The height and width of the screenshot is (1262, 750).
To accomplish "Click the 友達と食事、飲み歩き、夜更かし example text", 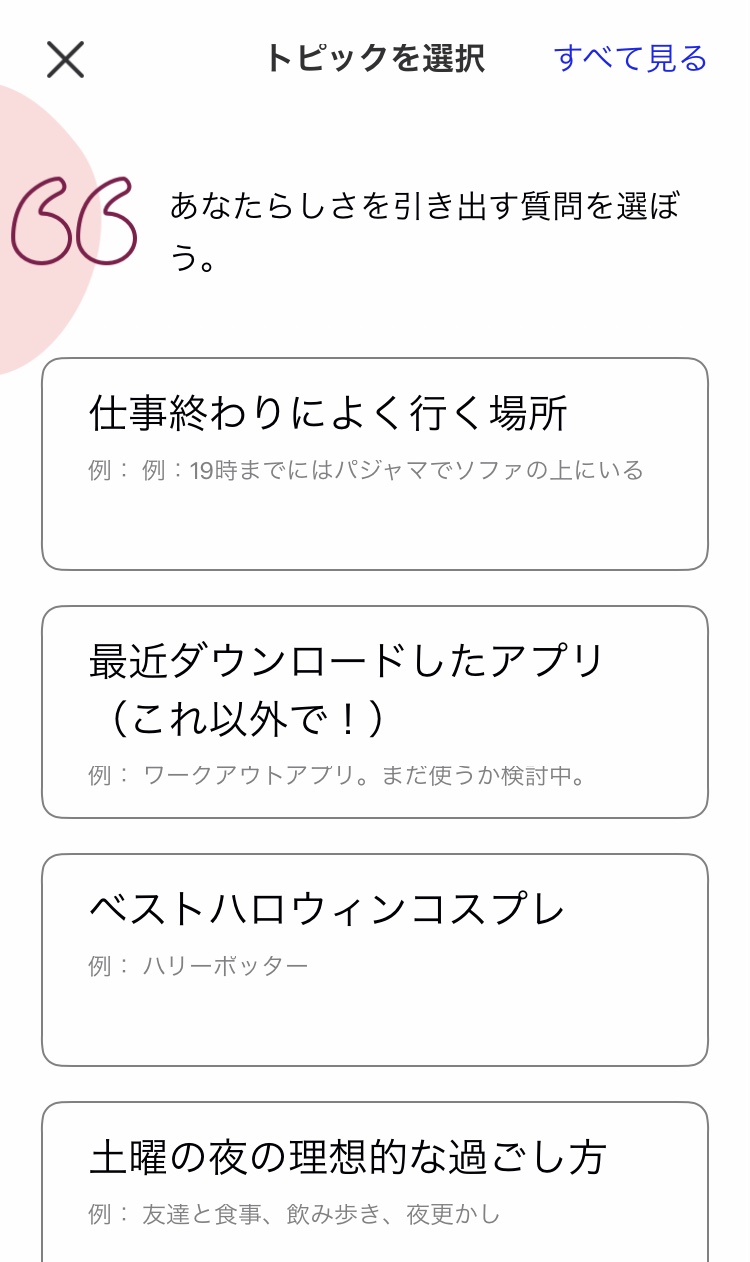I will tap(321, 1215).
